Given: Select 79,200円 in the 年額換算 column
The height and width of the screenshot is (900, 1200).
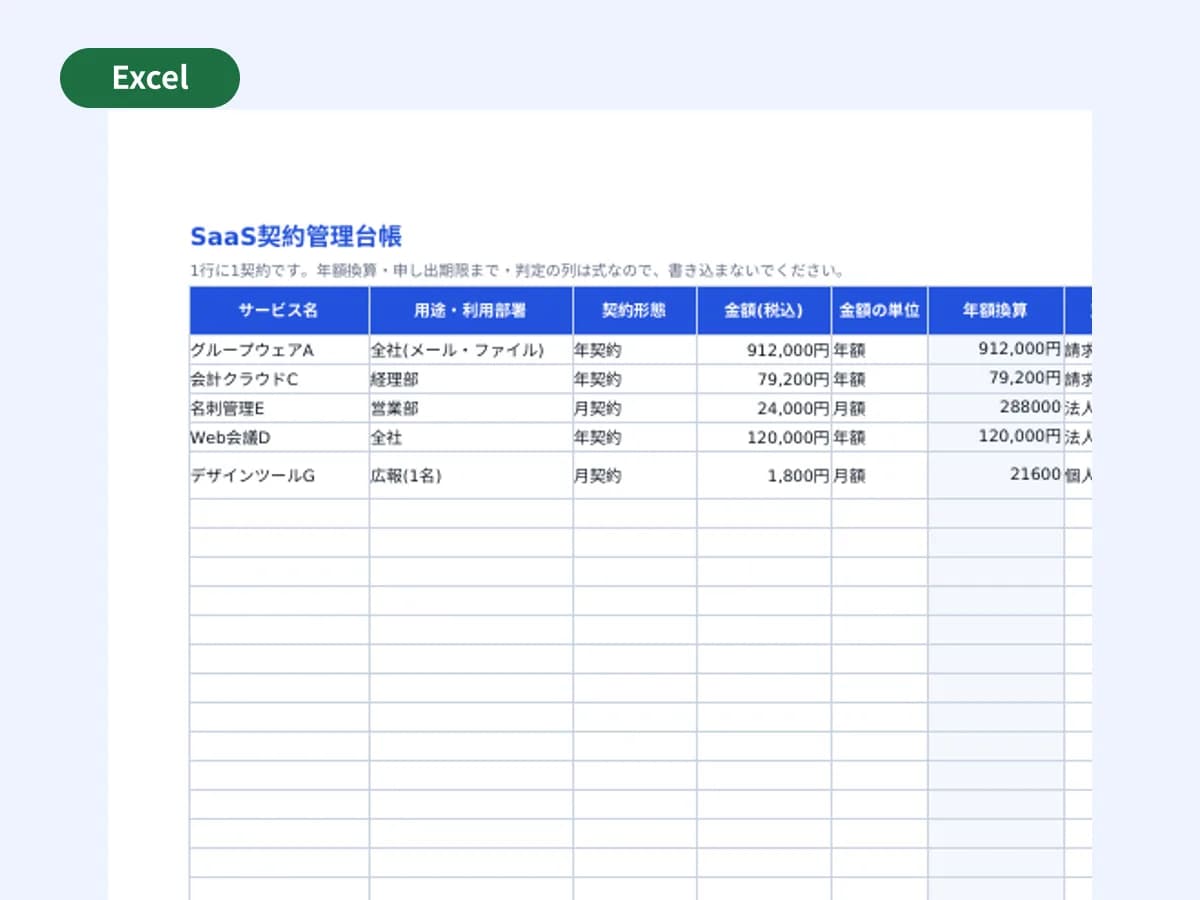Looking at the screenshot, I should click(996, 379).
